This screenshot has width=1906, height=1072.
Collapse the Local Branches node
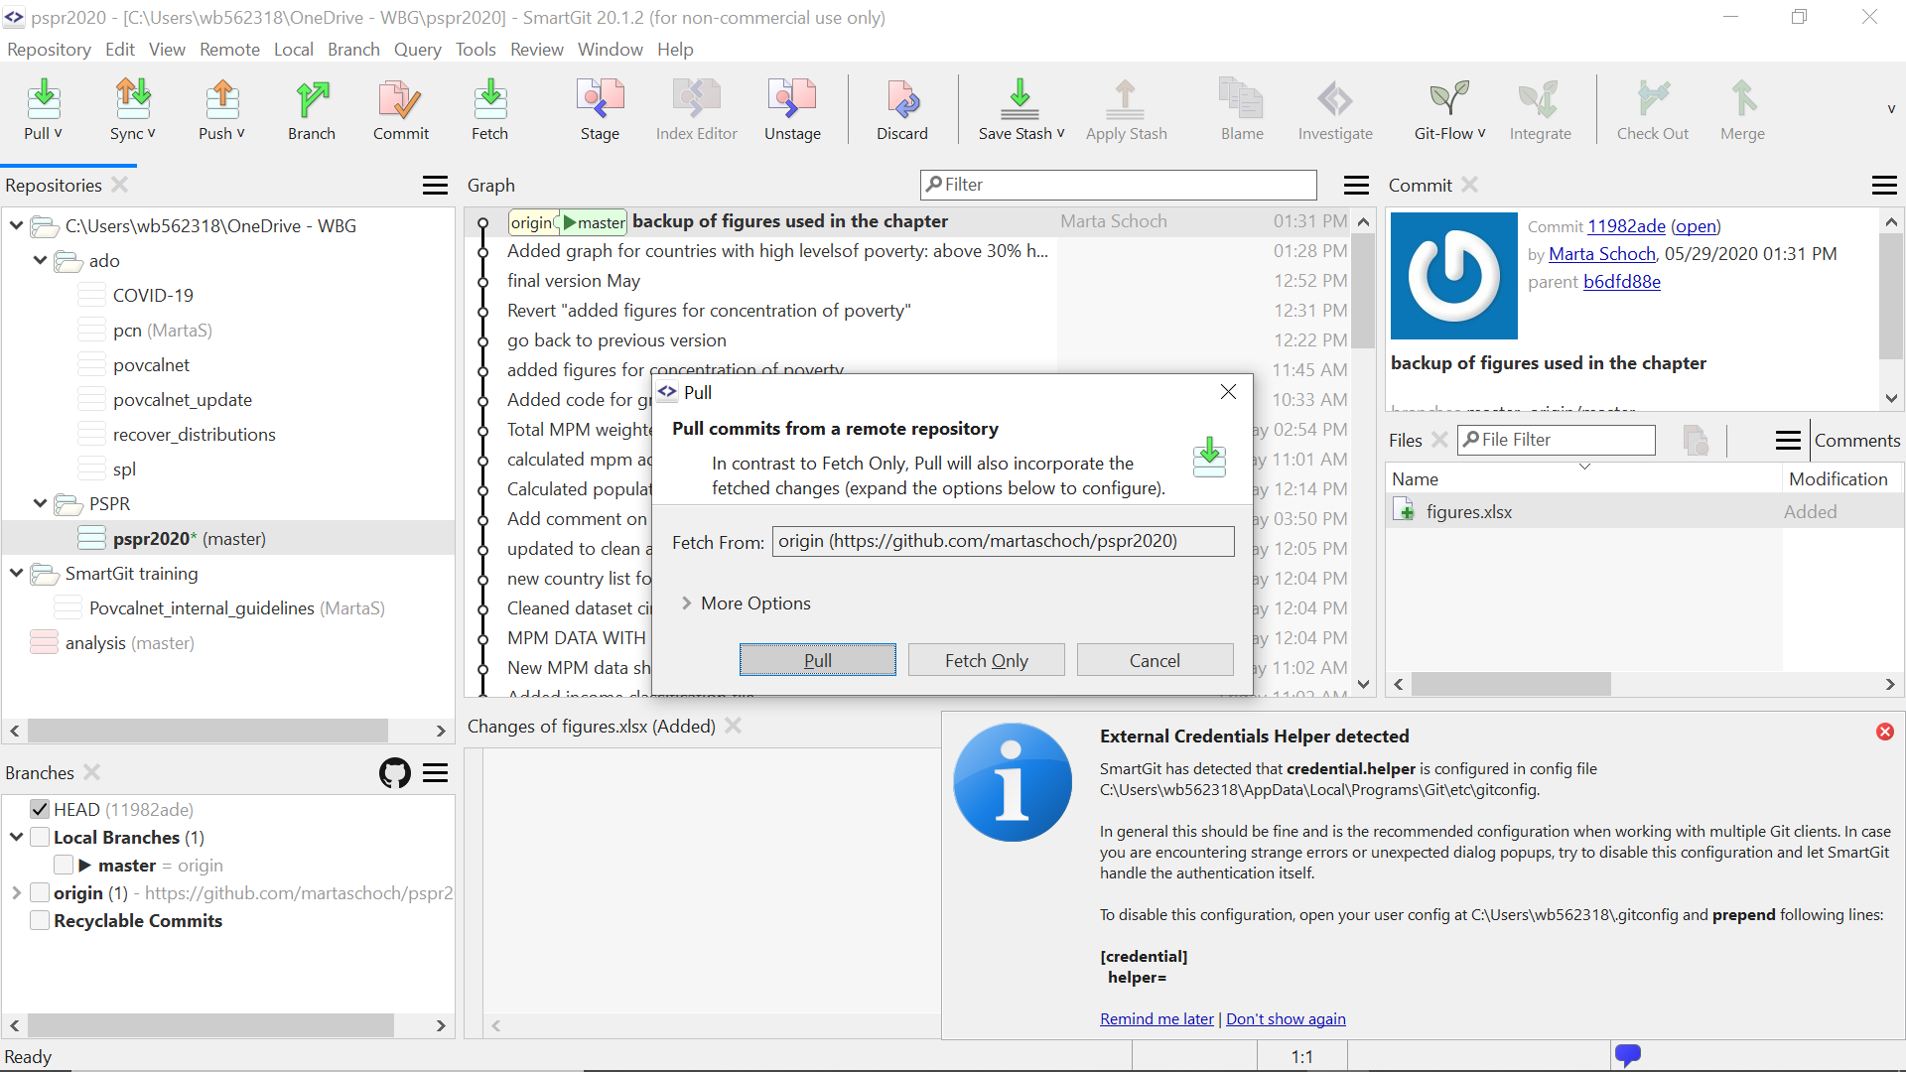pos(17,837)
